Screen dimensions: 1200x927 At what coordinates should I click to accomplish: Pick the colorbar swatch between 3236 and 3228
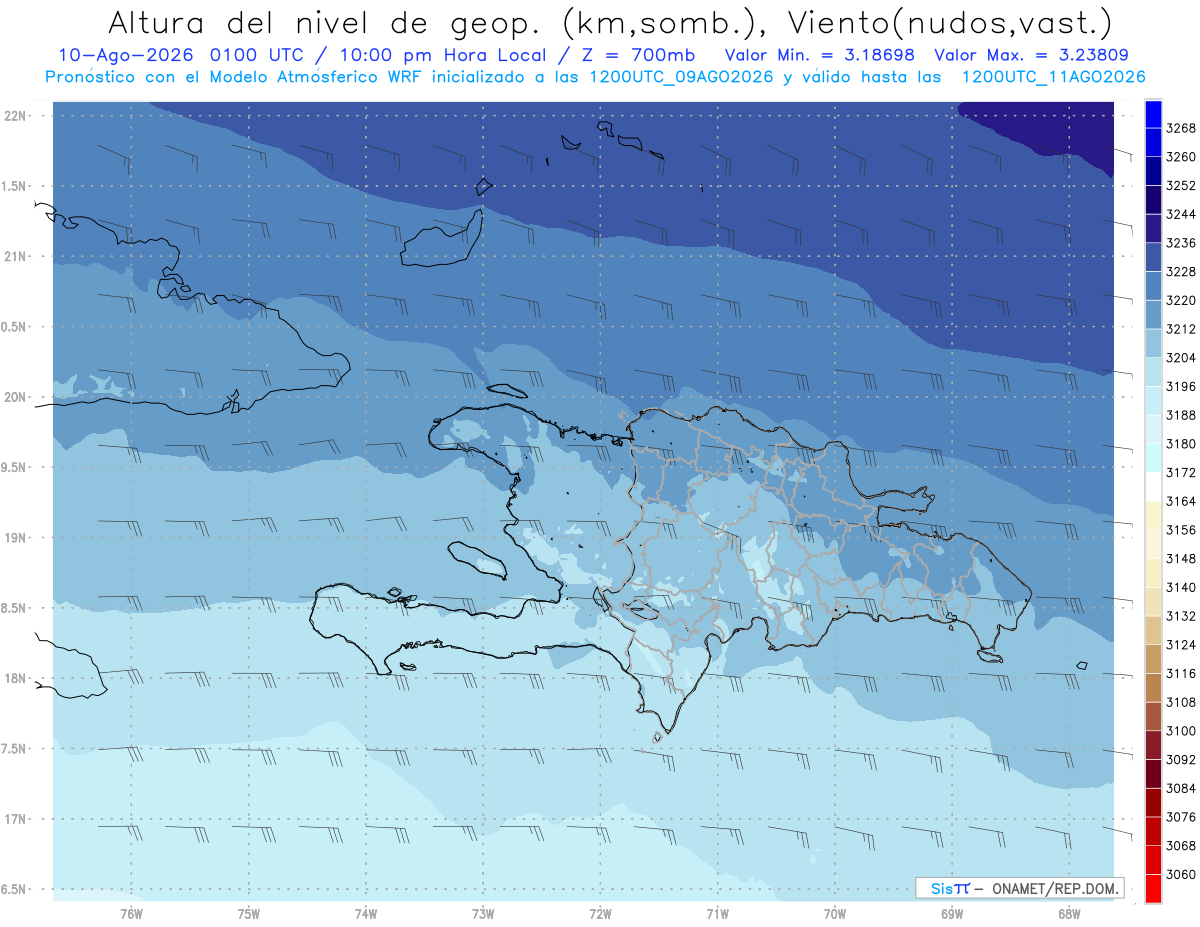click(1153, 257)
